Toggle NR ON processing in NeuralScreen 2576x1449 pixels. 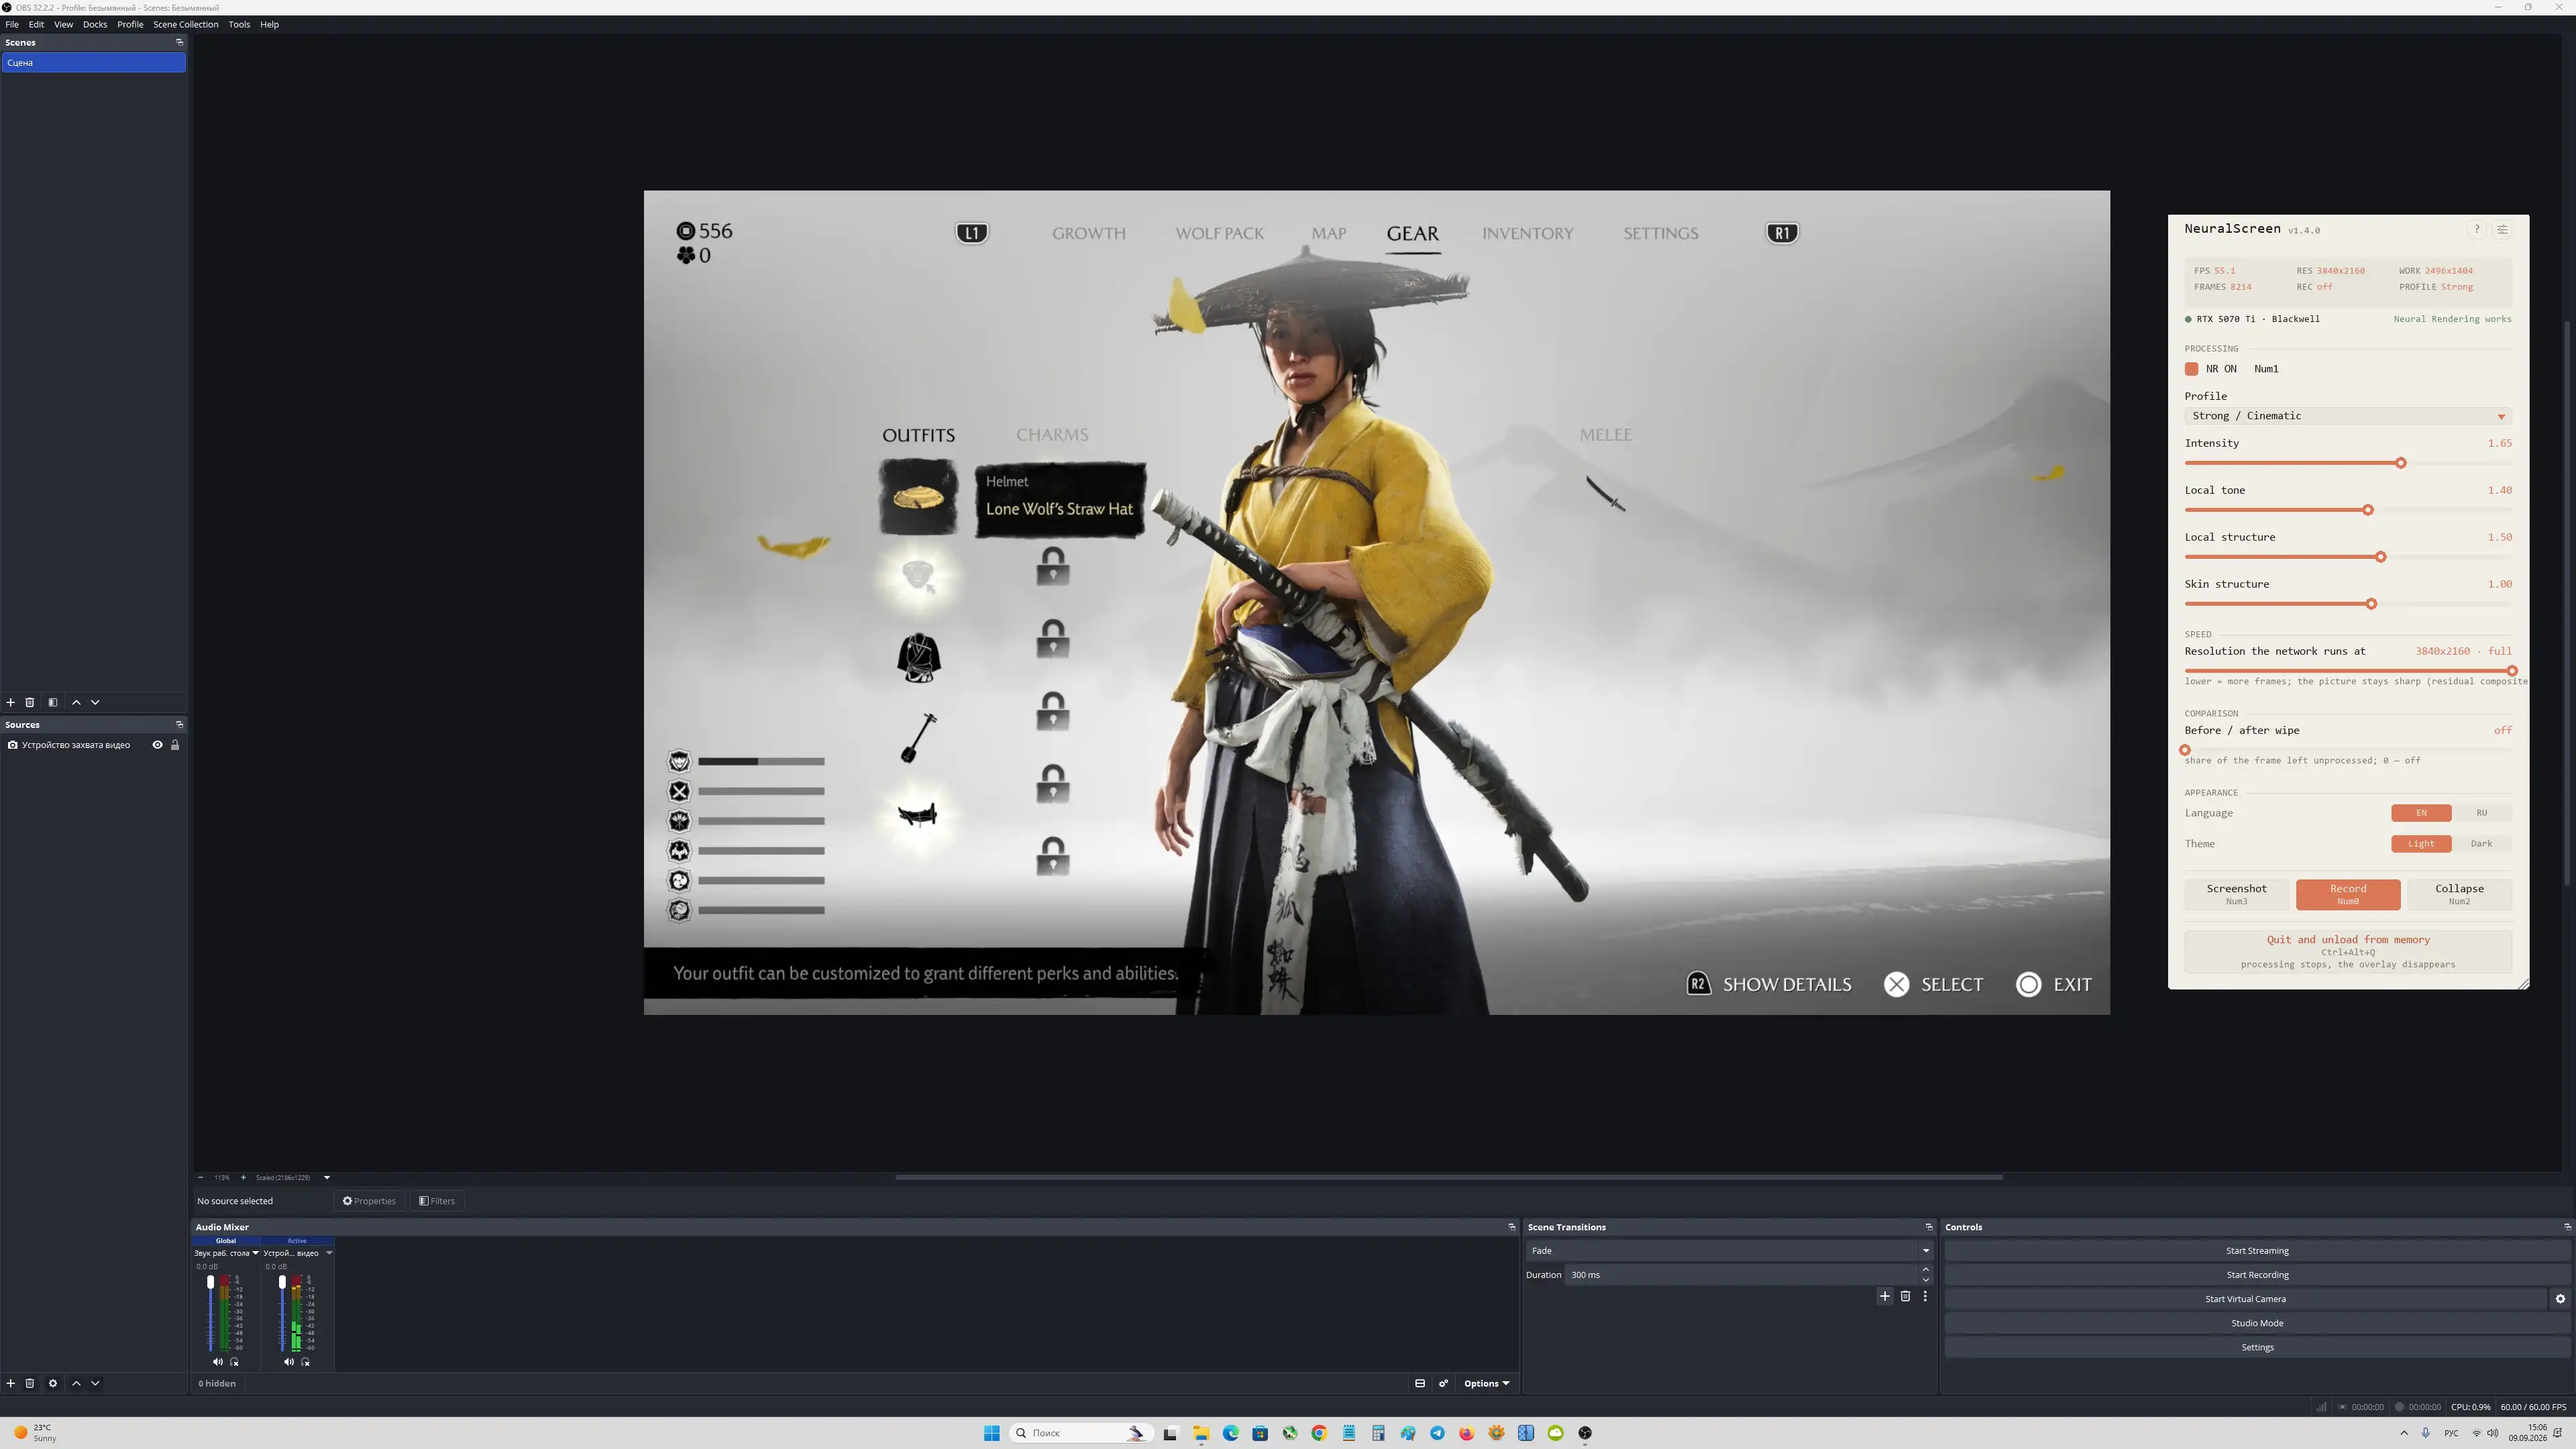point(2191,369)
